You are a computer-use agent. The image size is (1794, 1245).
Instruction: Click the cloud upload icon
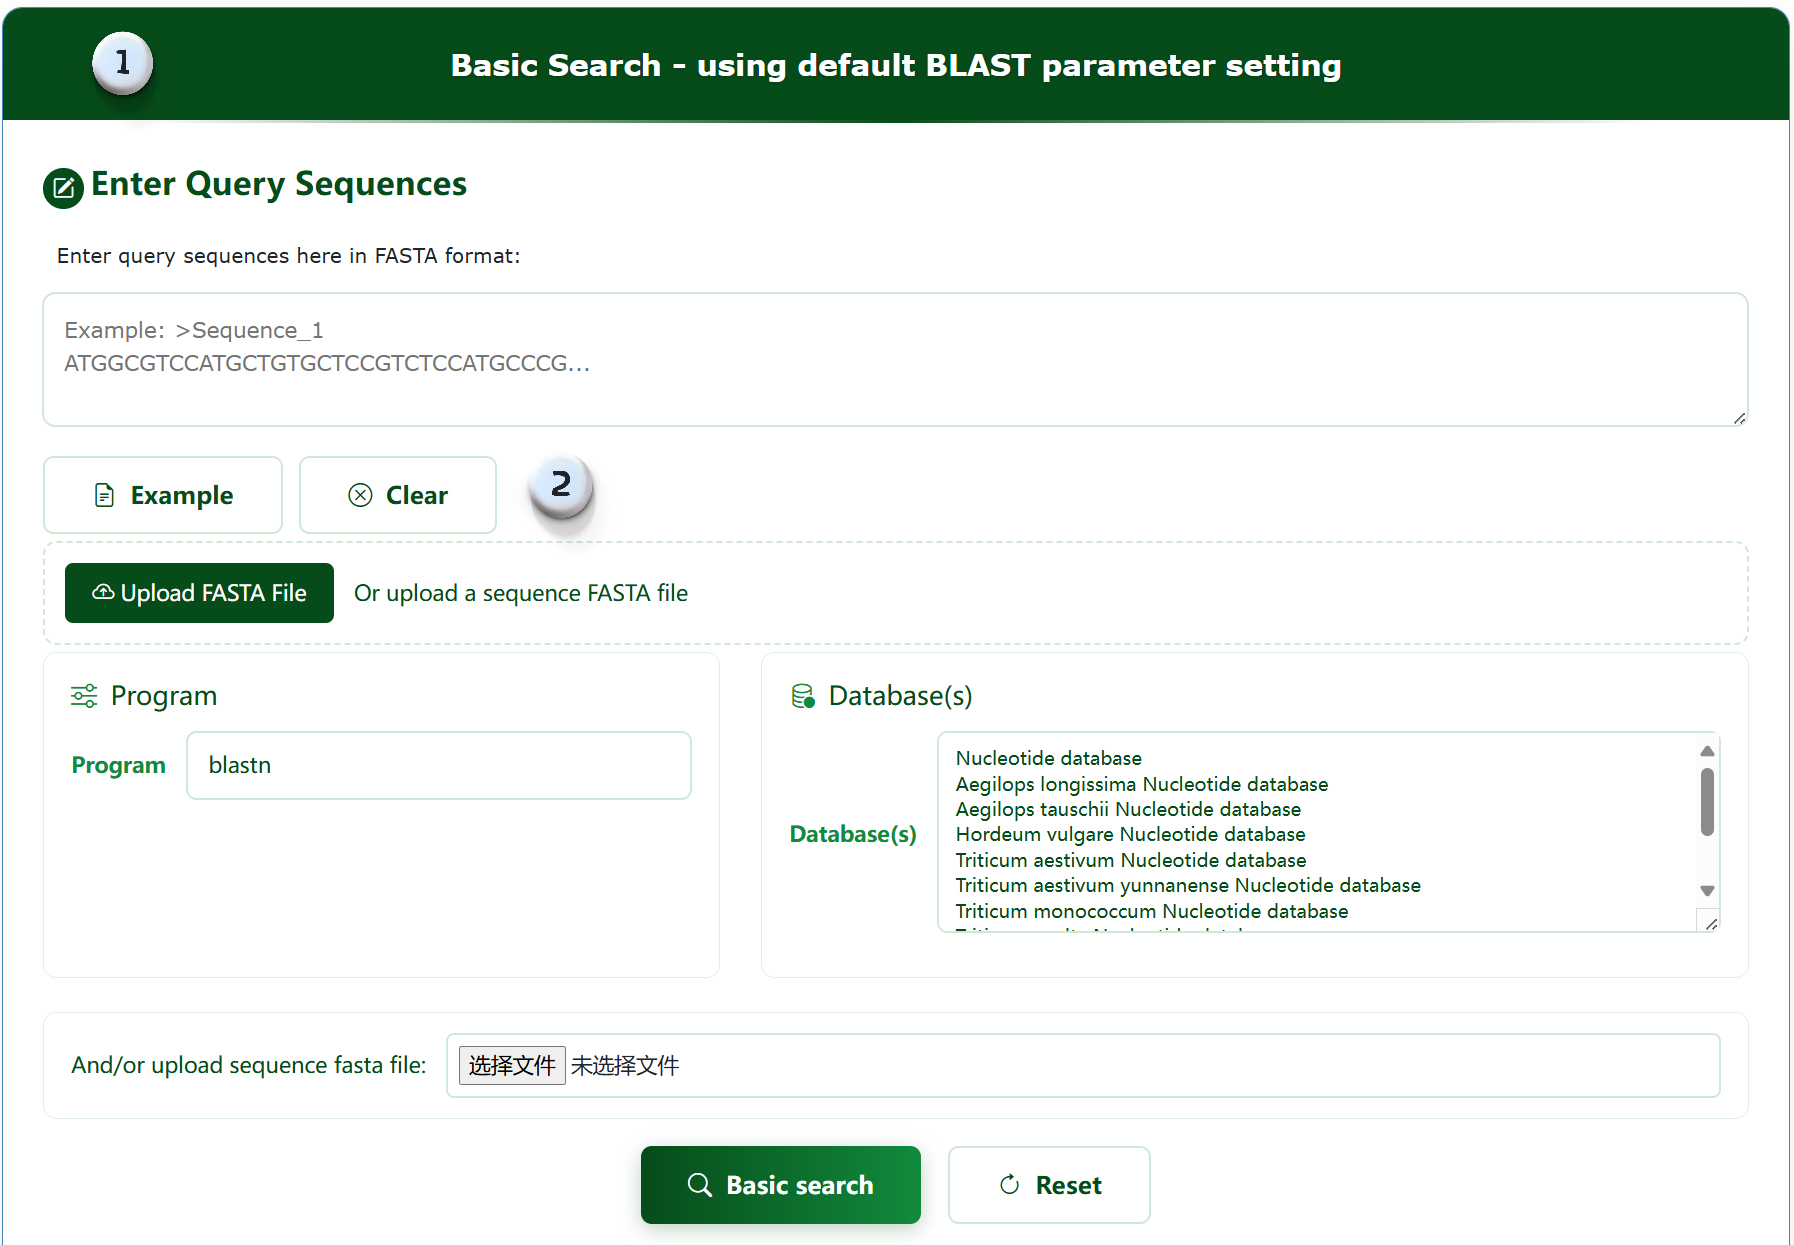pos(103,592)
